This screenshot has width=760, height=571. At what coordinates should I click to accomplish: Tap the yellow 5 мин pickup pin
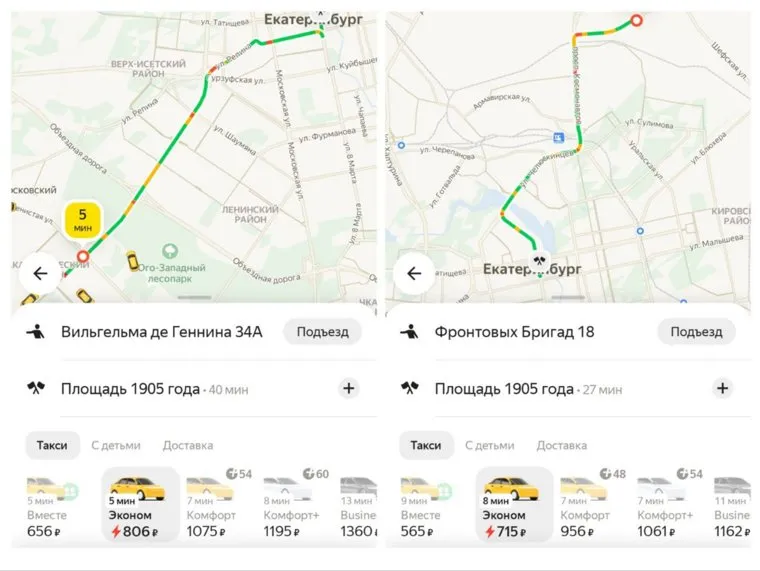82,220
